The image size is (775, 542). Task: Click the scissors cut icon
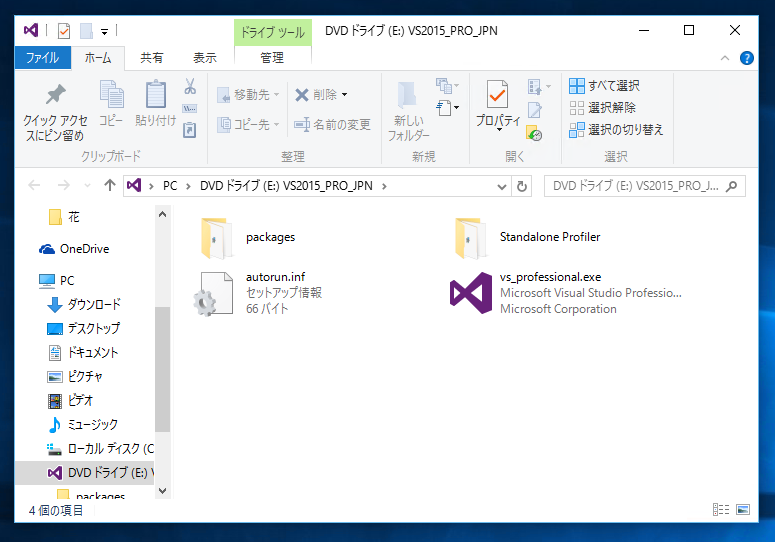point(190,86)
